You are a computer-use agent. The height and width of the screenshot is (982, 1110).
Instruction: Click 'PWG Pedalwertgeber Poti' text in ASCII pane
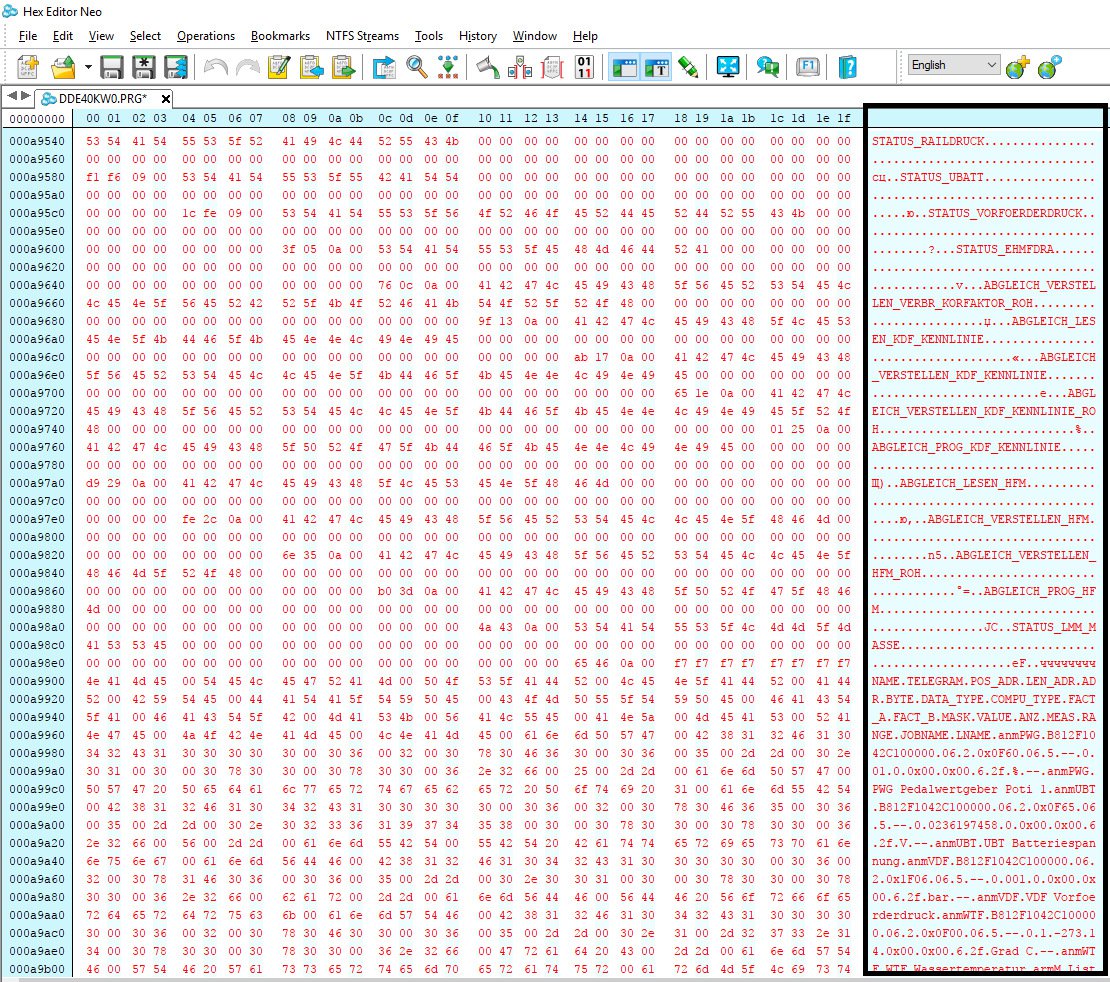pyautogui.click(x=953, y=789)
